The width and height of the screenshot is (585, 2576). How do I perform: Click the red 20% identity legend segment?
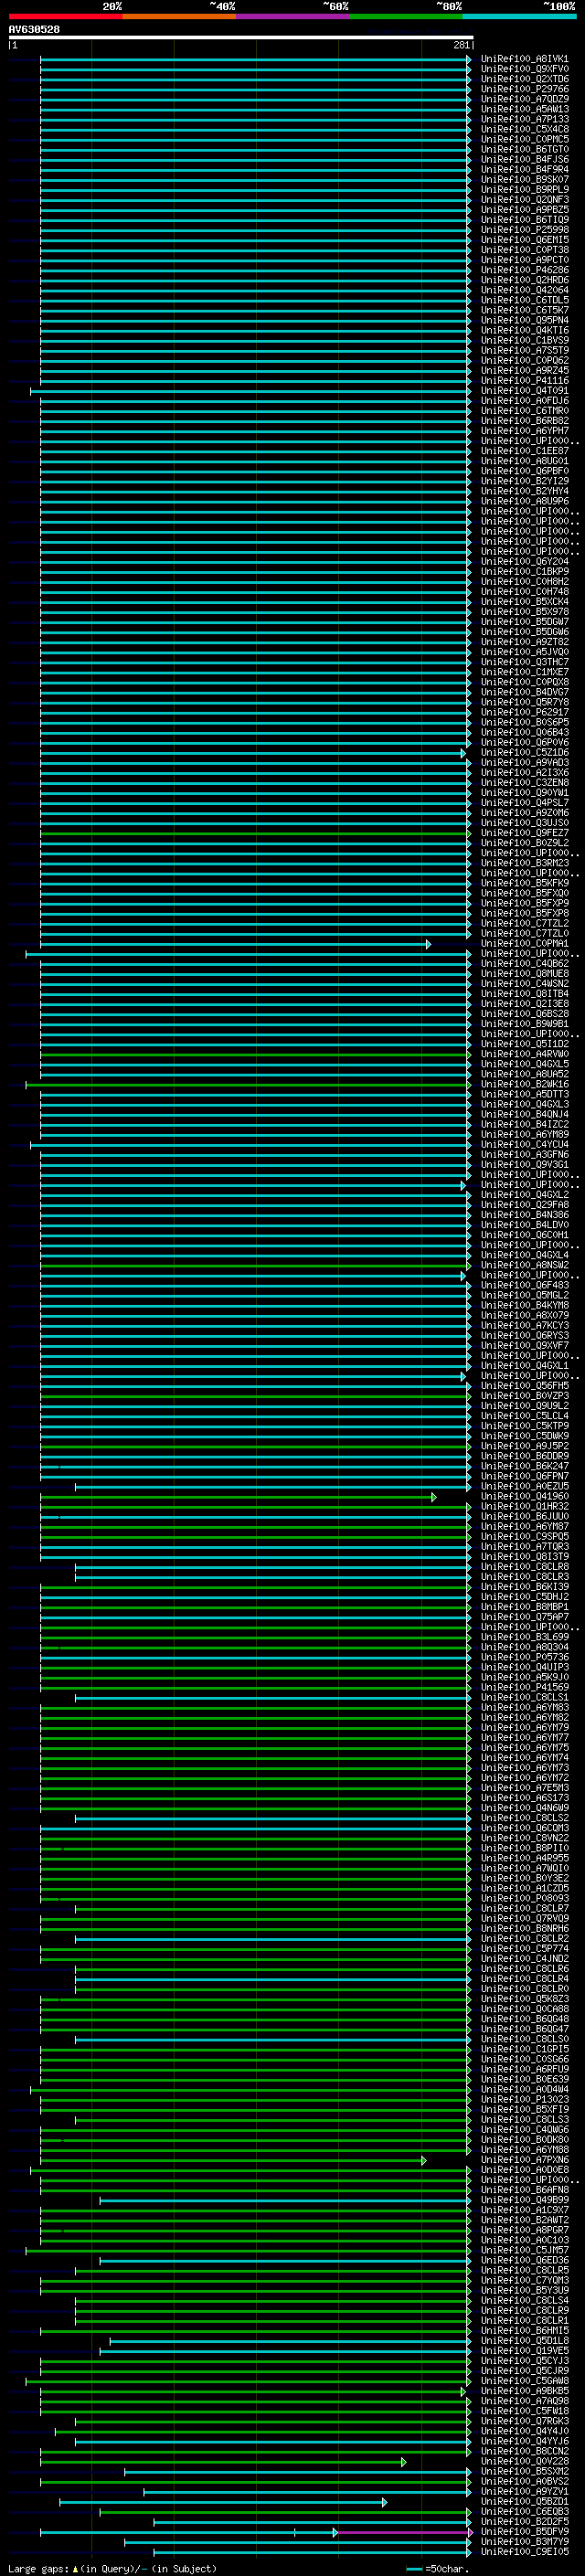[x=65, y=16]
